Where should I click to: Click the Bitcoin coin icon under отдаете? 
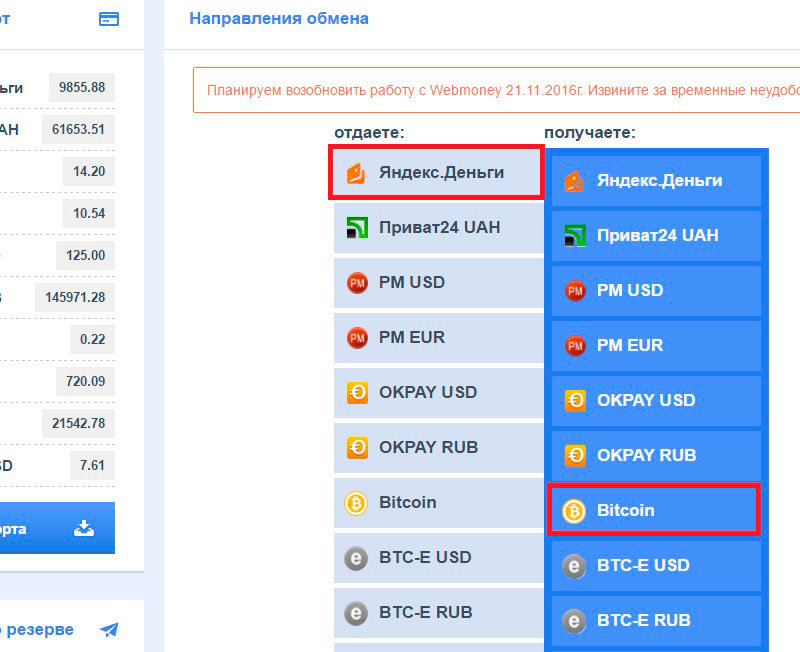(x=356, y=503)
